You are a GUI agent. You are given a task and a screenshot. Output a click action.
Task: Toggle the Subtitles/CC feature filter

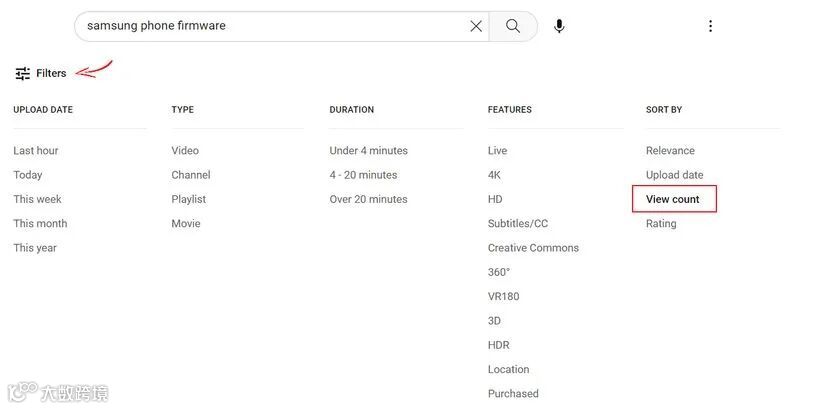518,224
